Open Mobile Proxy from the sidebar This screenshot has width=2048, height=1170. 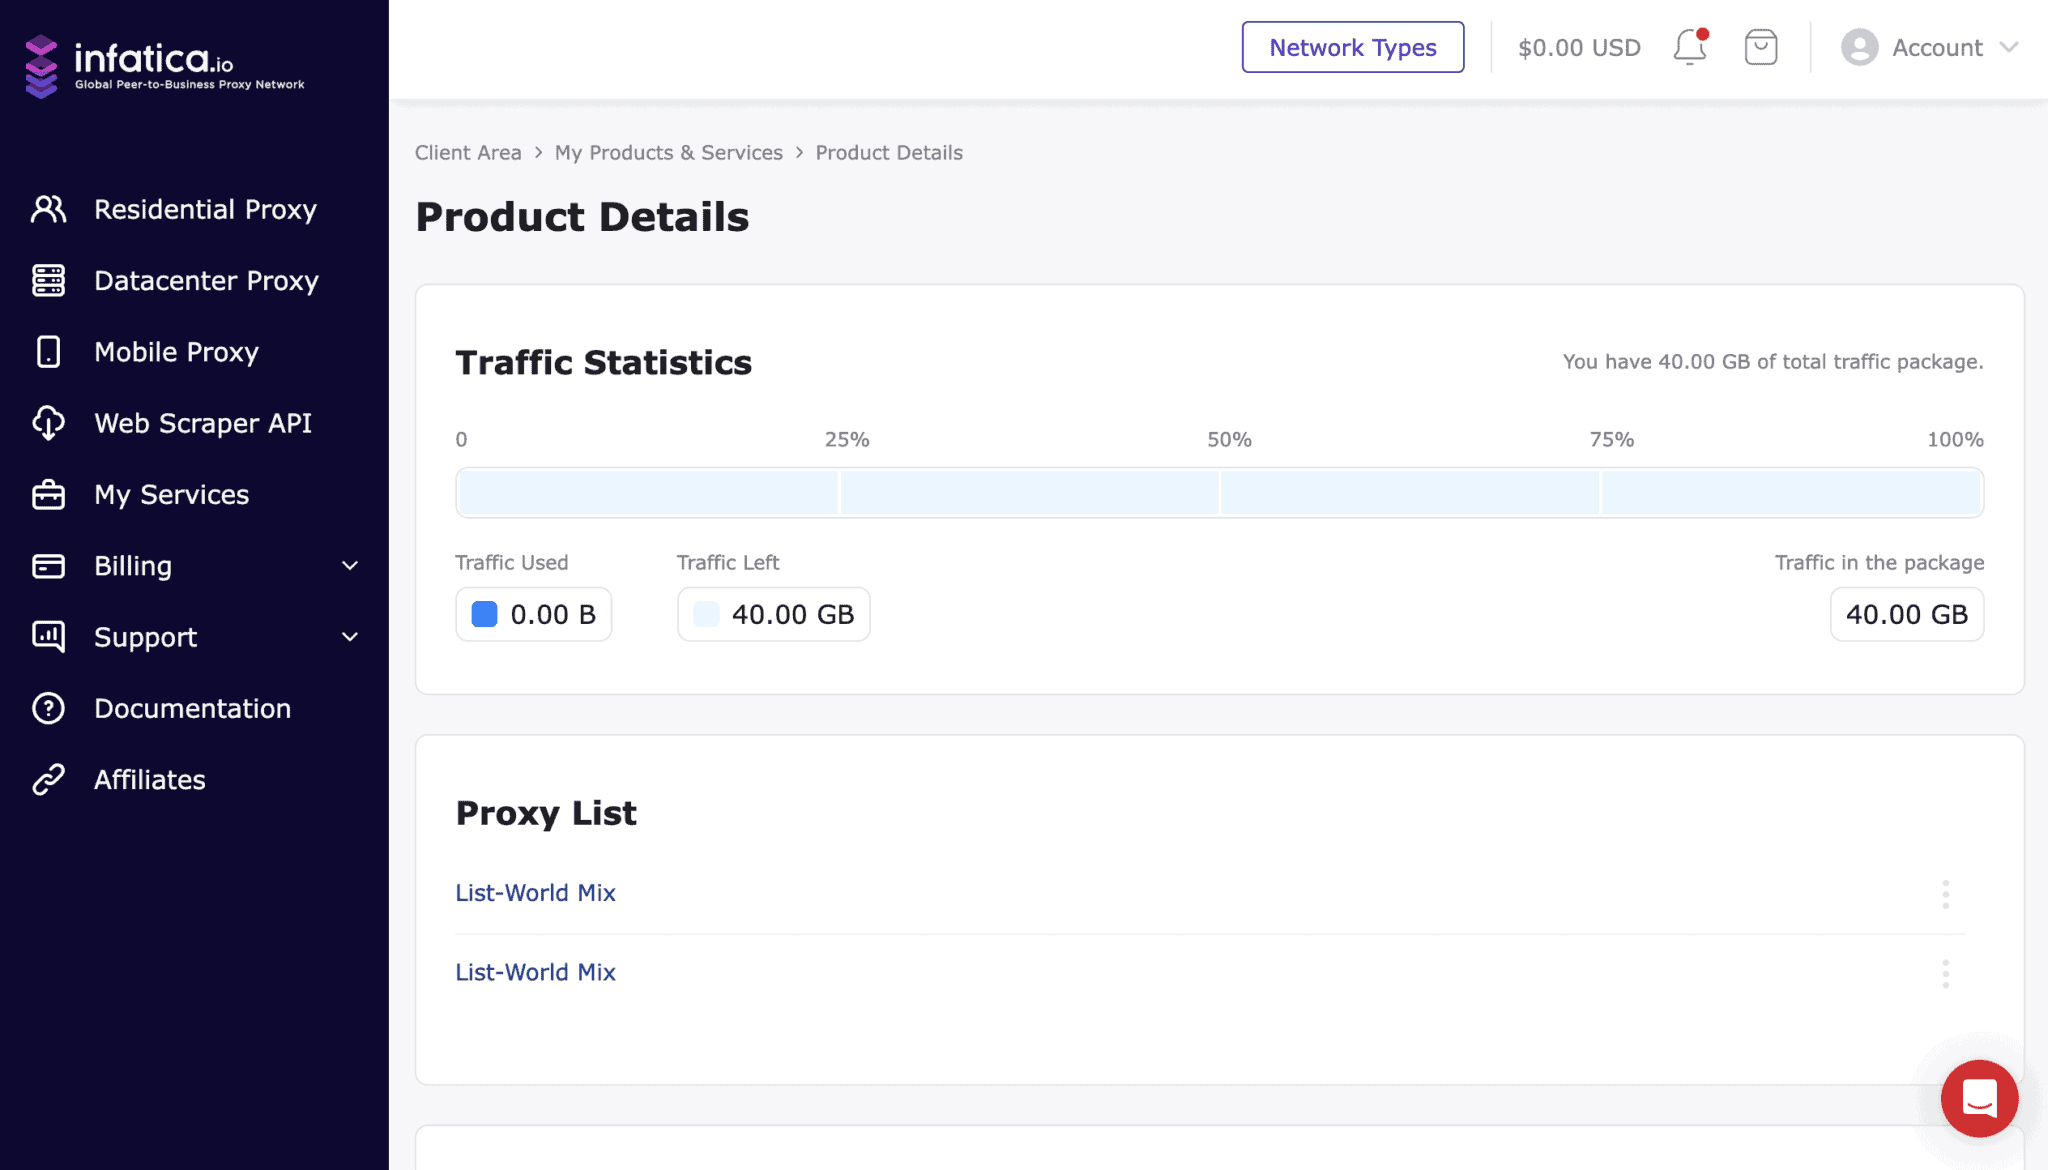[x=175, y=352]
